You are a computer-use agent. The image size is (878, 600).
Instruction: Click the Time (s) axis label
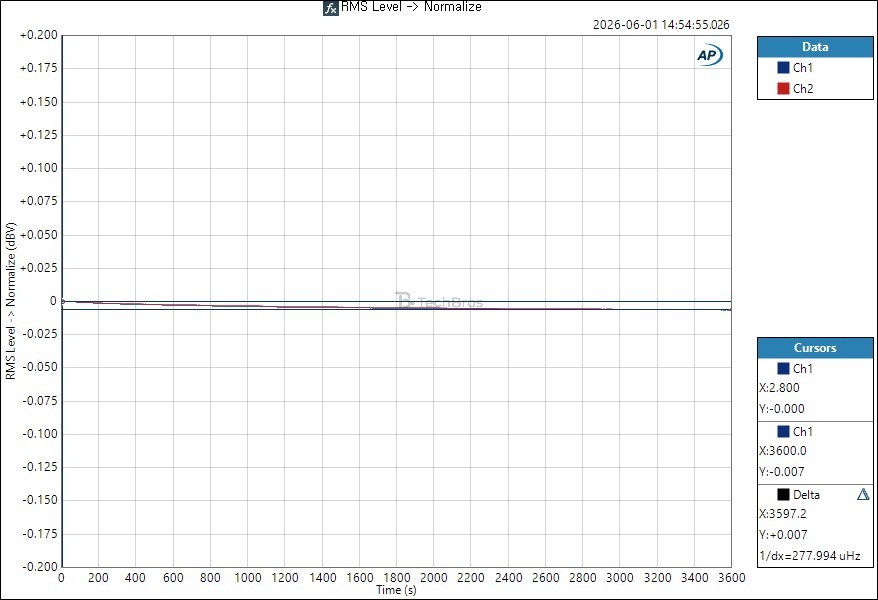click(x=396, y=590)
